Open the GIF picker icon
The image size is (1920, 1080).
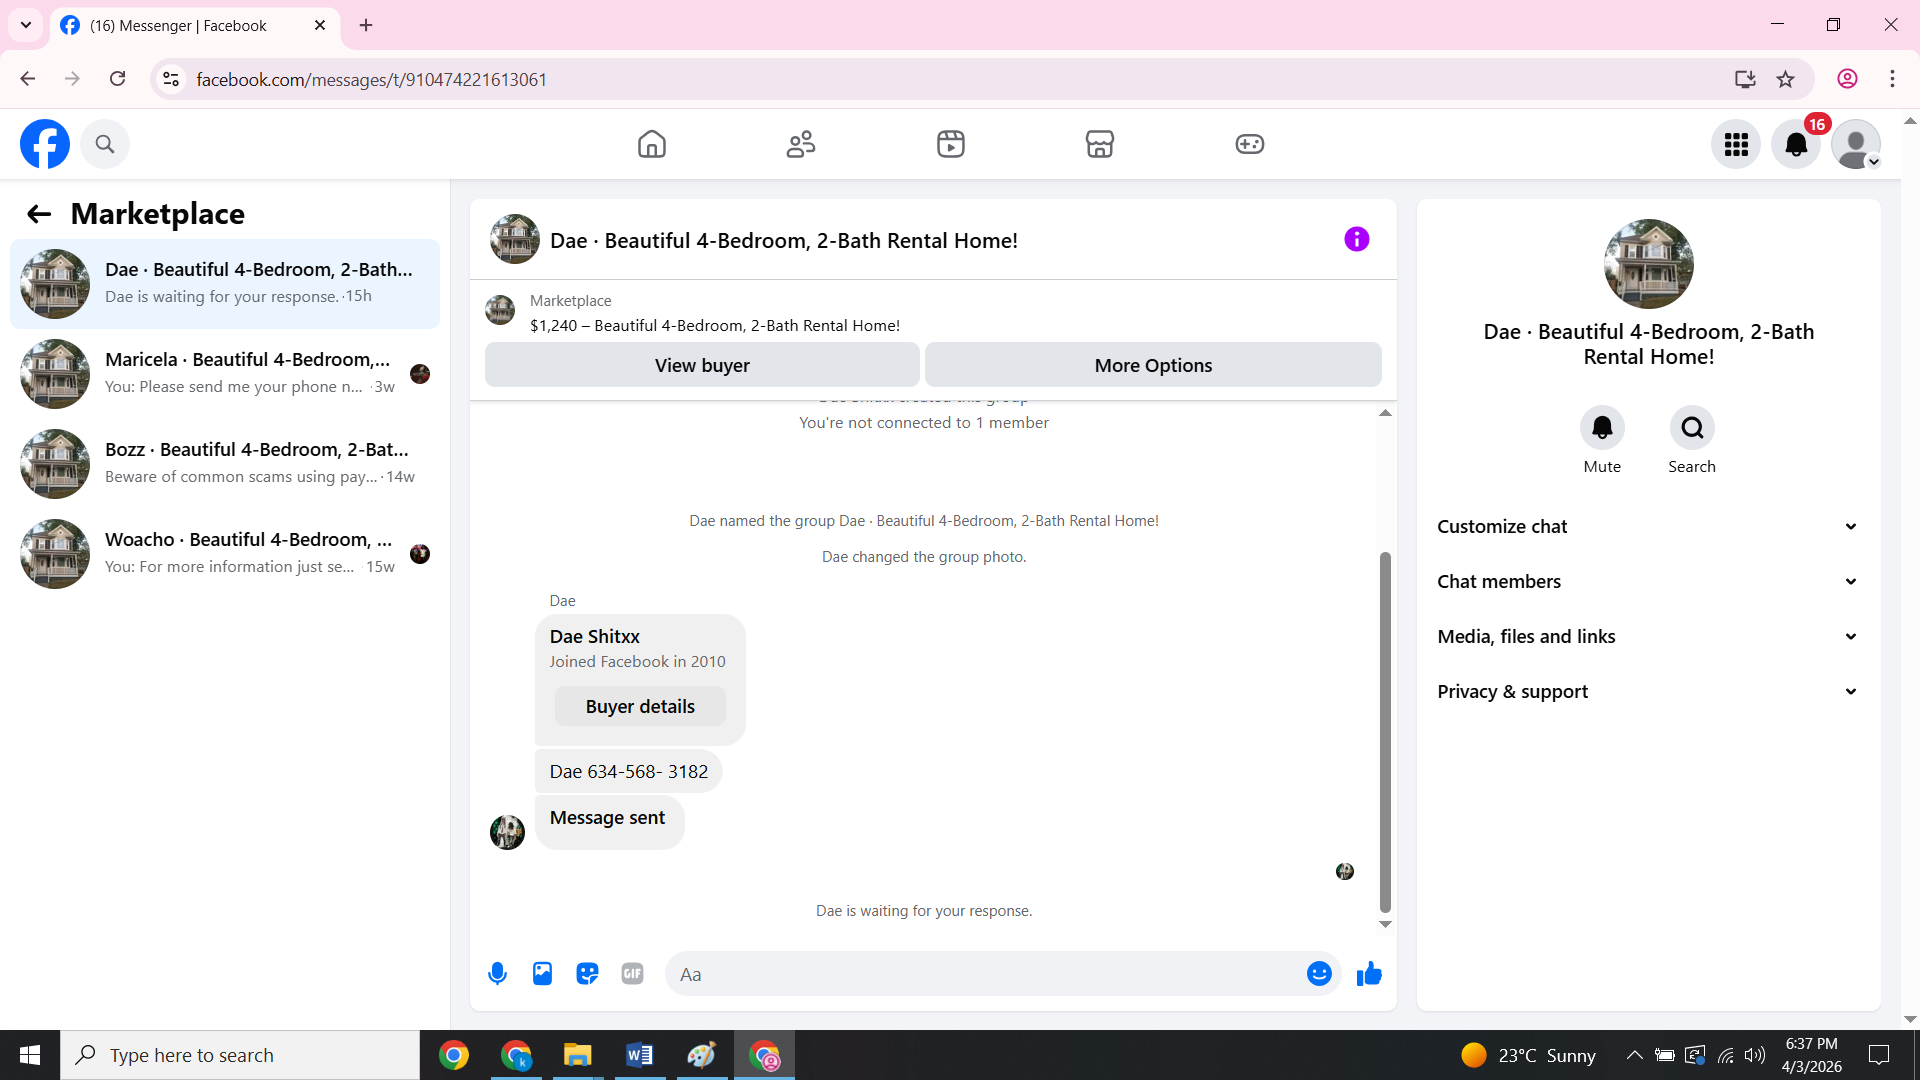[632, 973]
